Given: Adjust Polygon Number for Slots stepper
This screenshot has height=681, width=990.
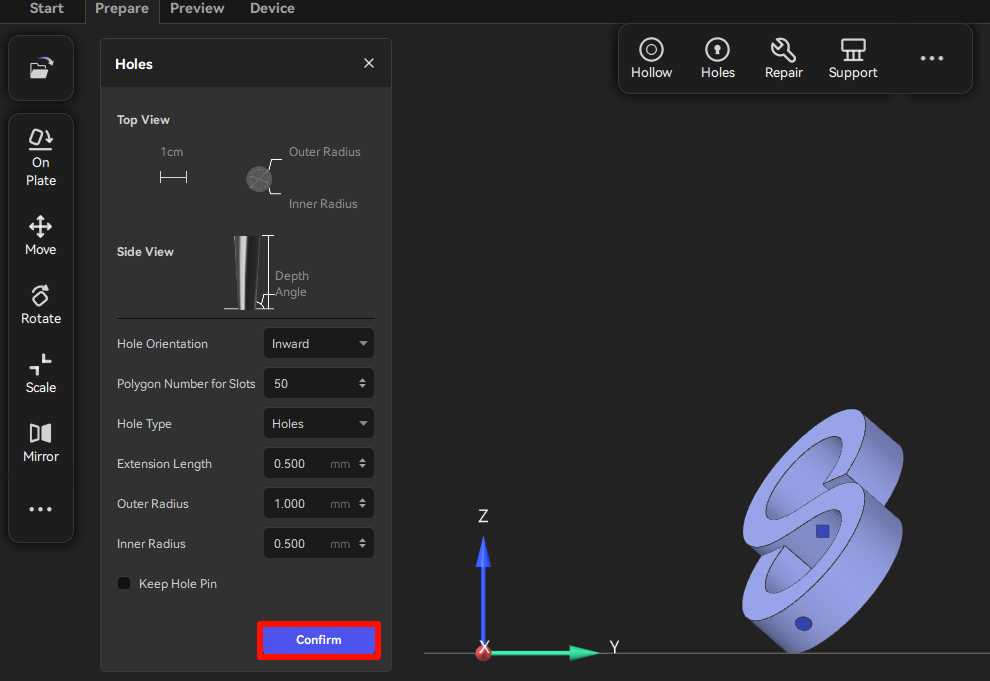Looking at the screenshot, I should coord(362,383).
